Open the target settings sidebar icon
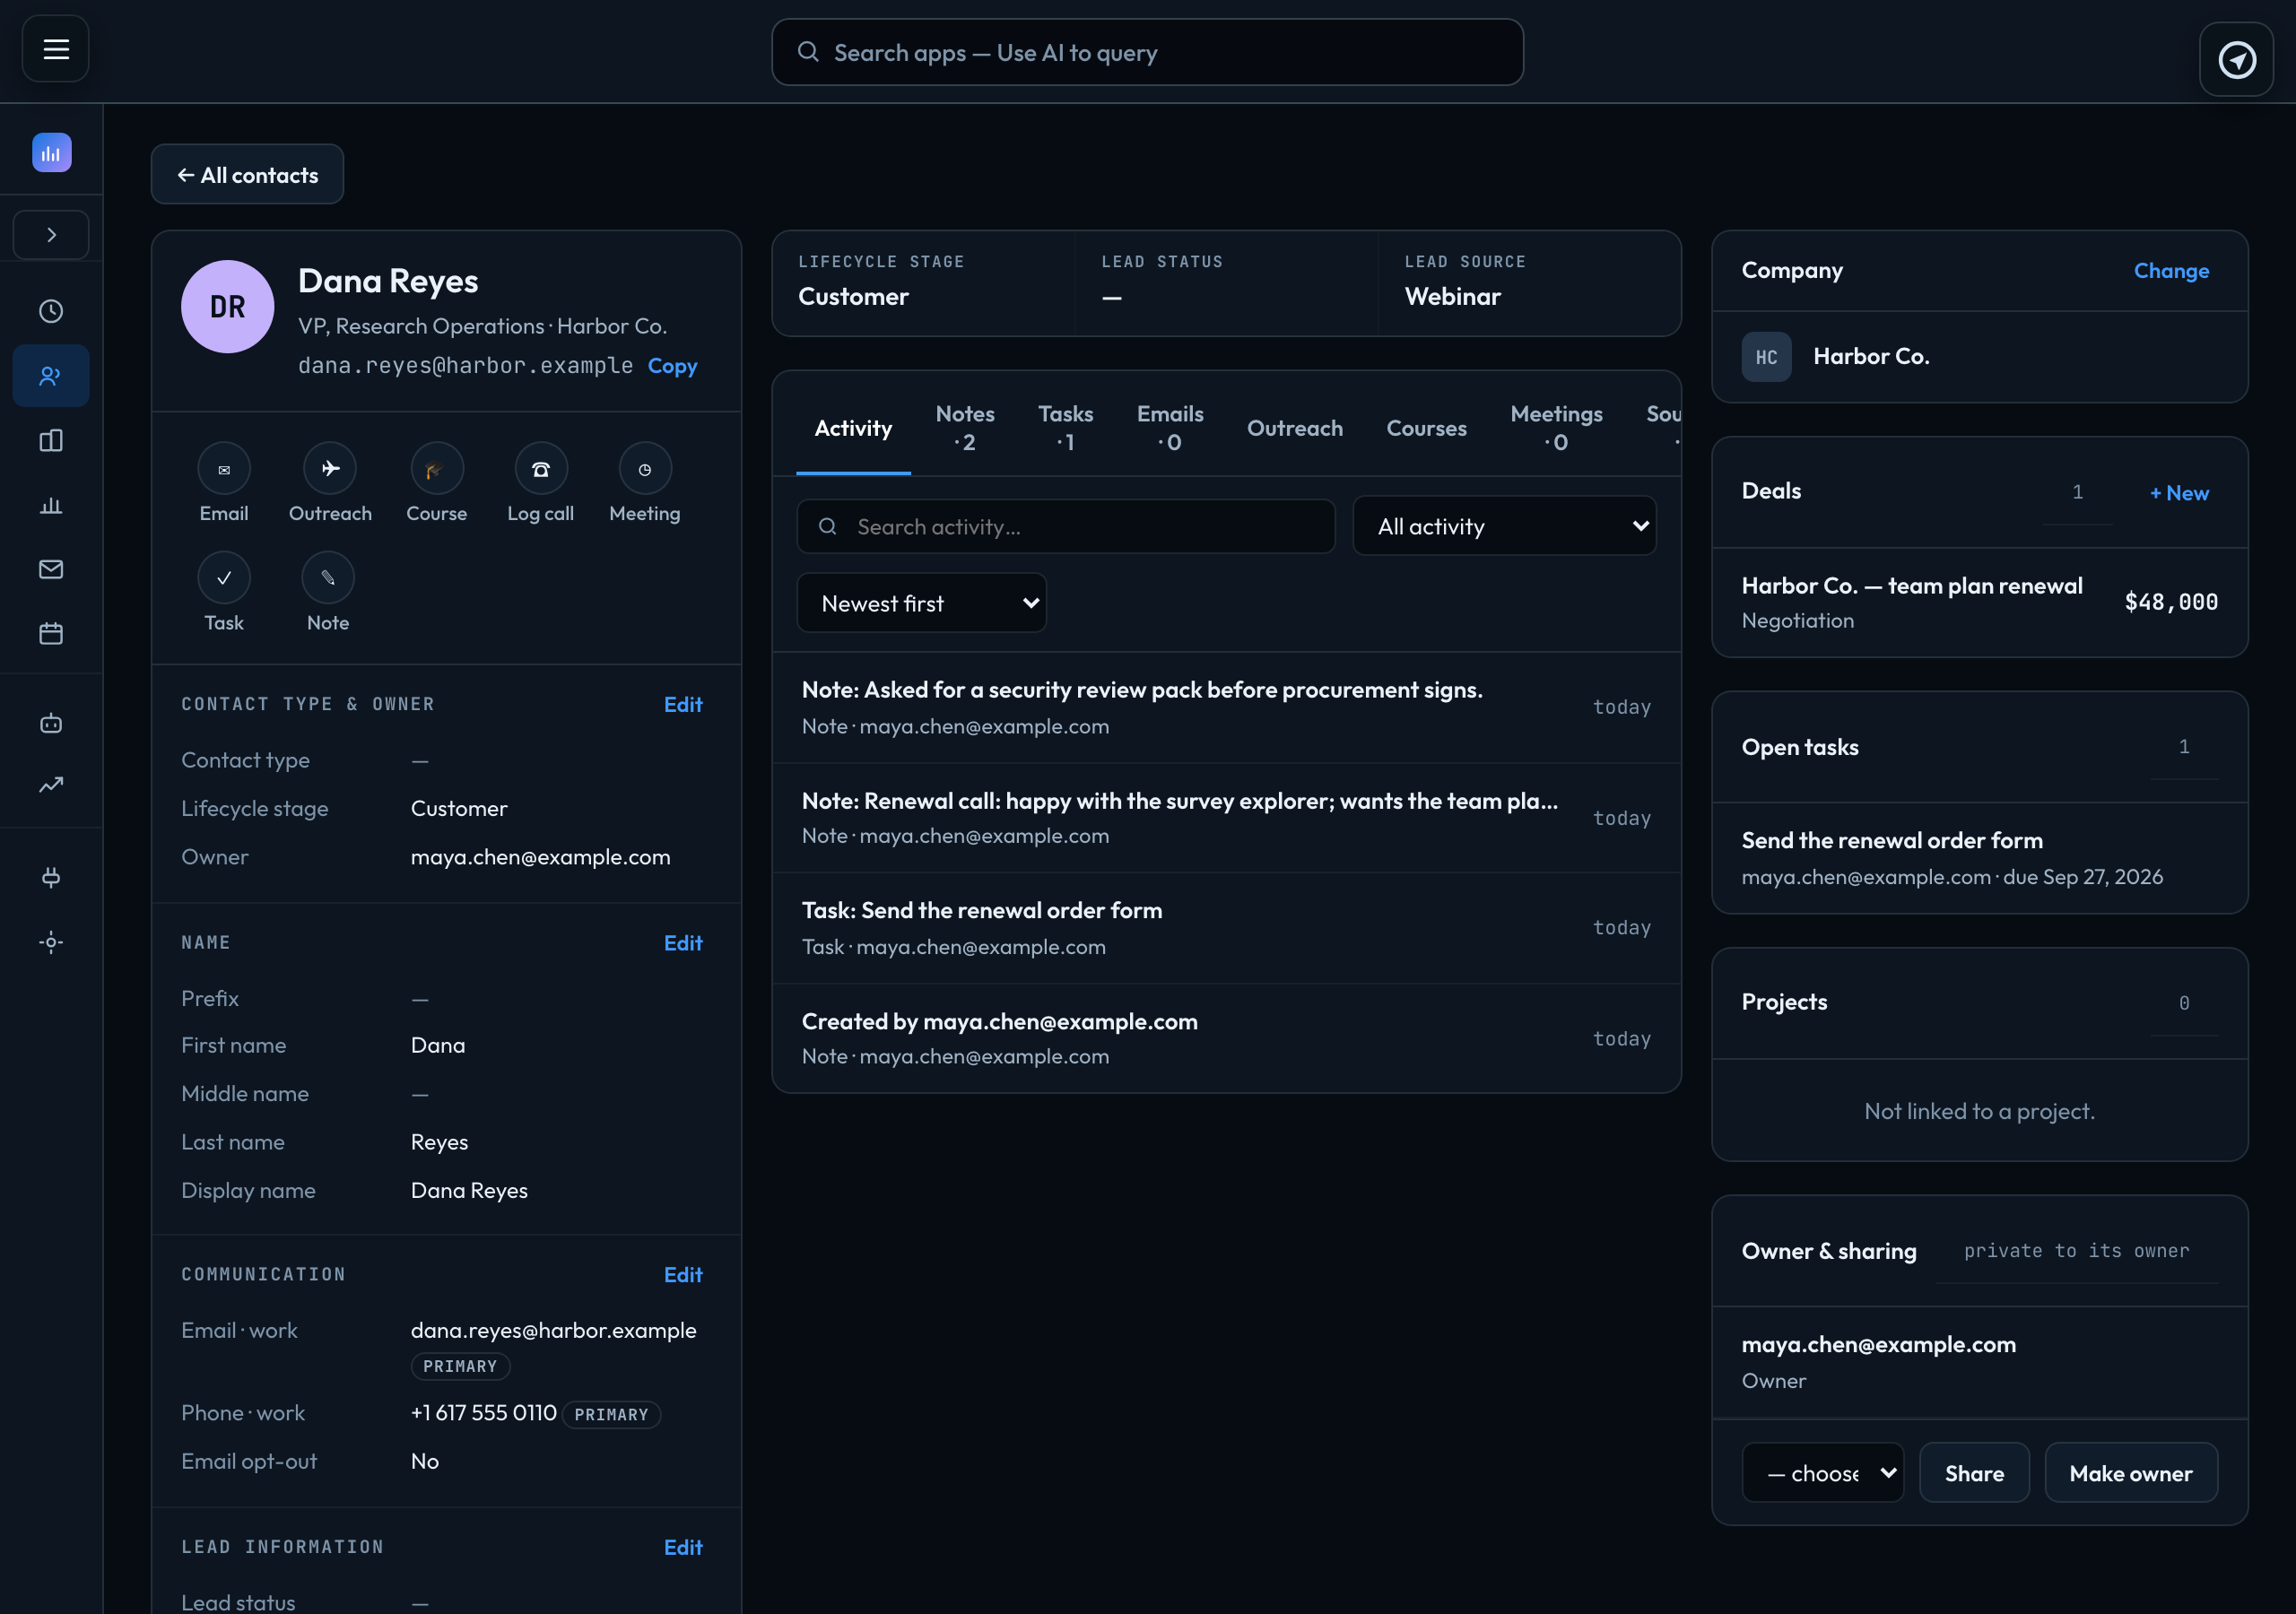2296x1614 pixels. click(x=51, y=942)
